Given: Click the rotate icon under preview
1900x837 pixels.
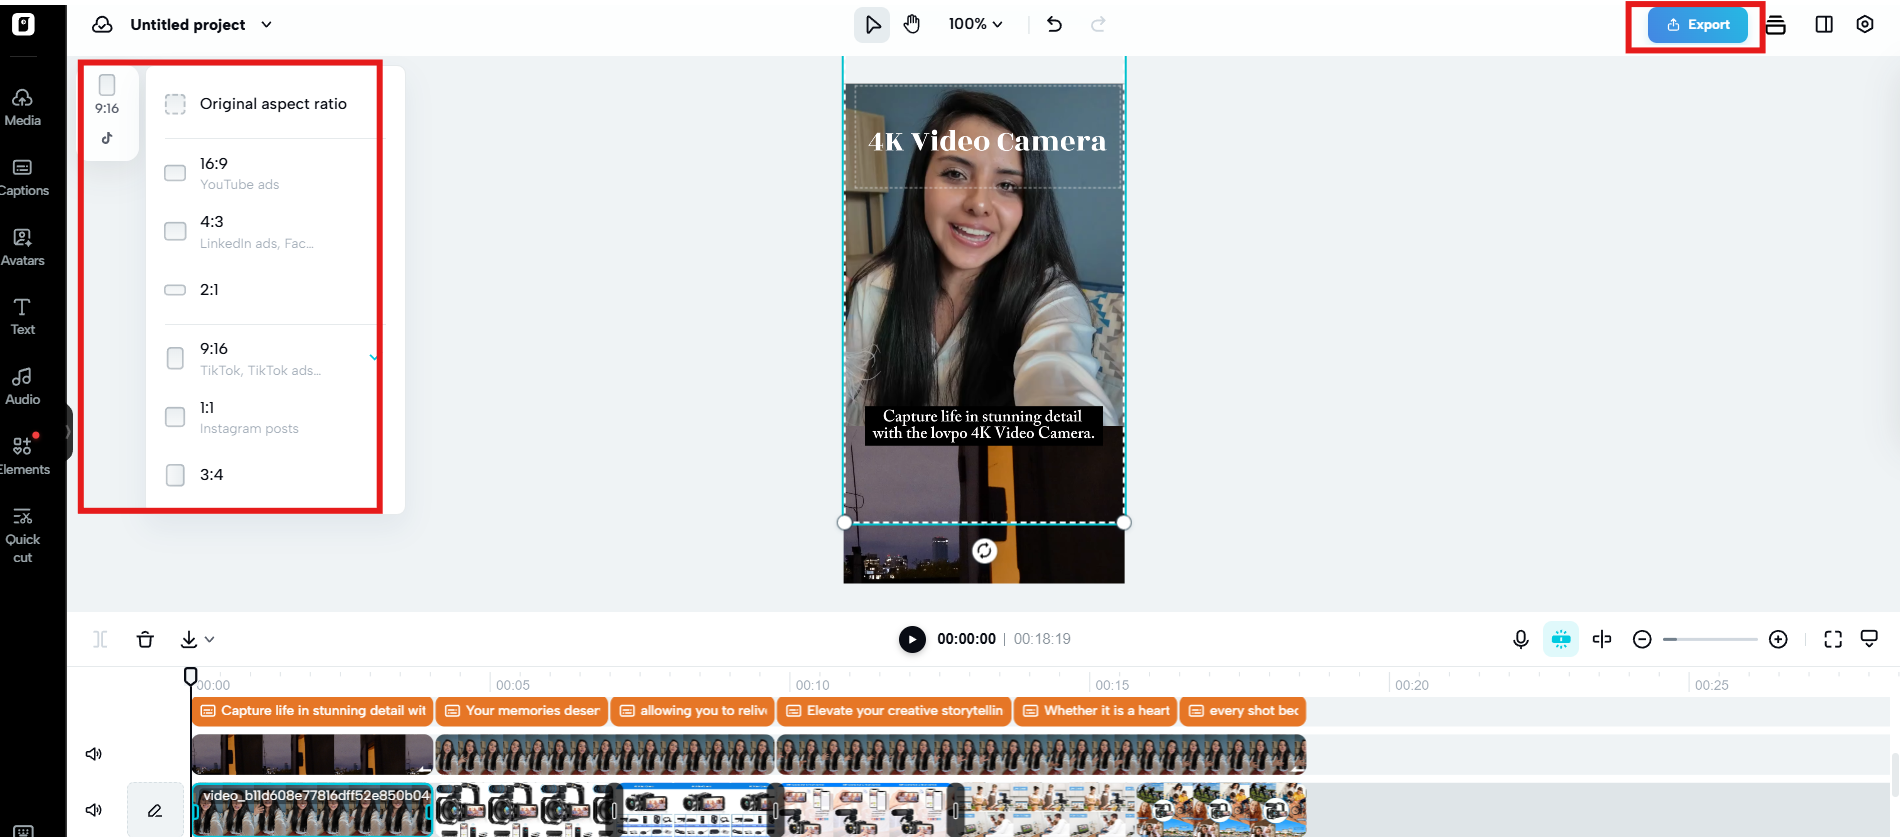Looking at the screenshot, I should click(984, 551).
